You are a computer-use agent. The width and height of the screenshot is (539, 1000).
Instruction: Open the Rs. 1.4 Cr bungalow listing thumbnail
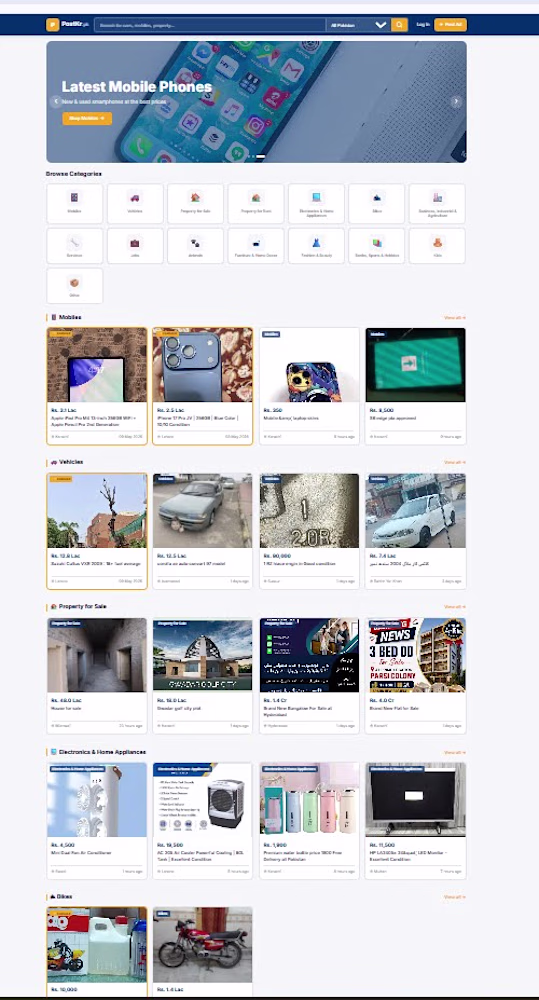point(309,655)
